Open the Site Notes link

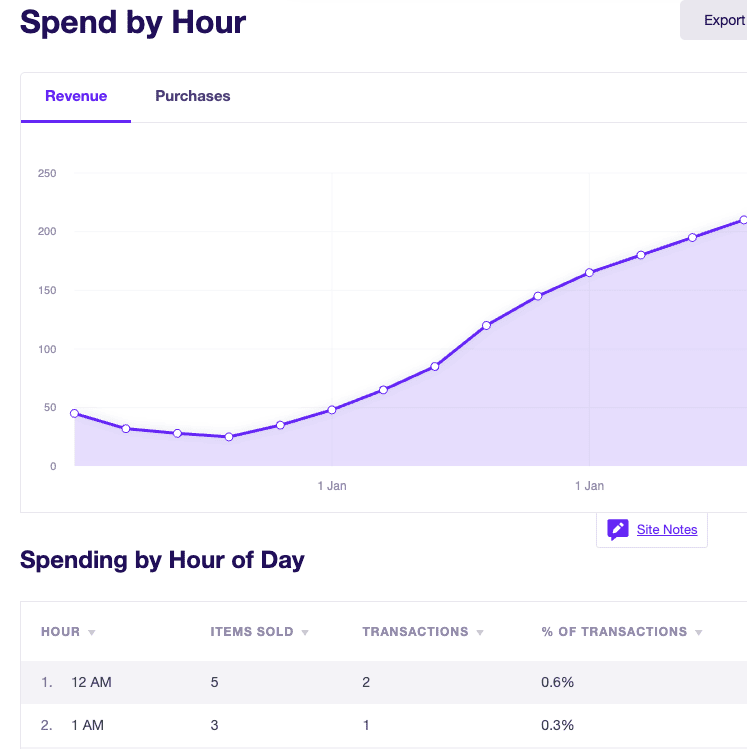pyautogui.click(x=667, y=529)
